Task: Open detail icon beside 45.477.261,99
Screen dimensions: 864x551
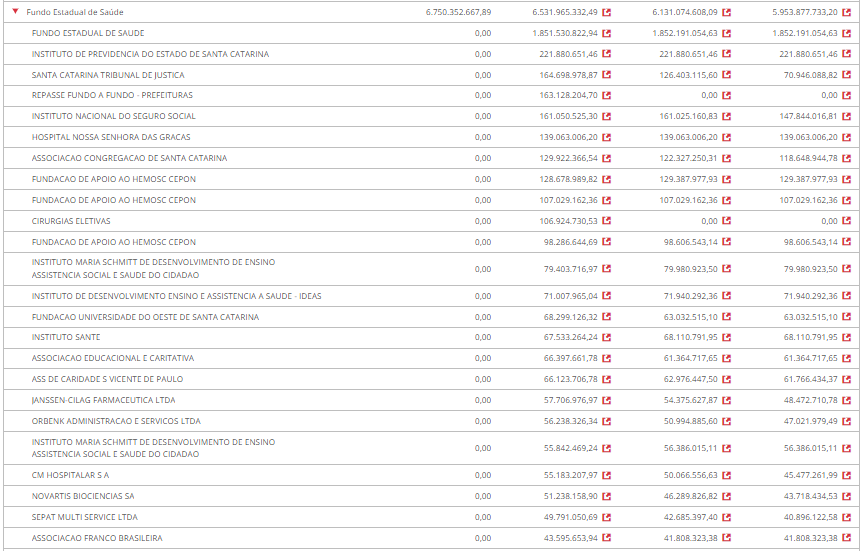Action: click(847, 475)
